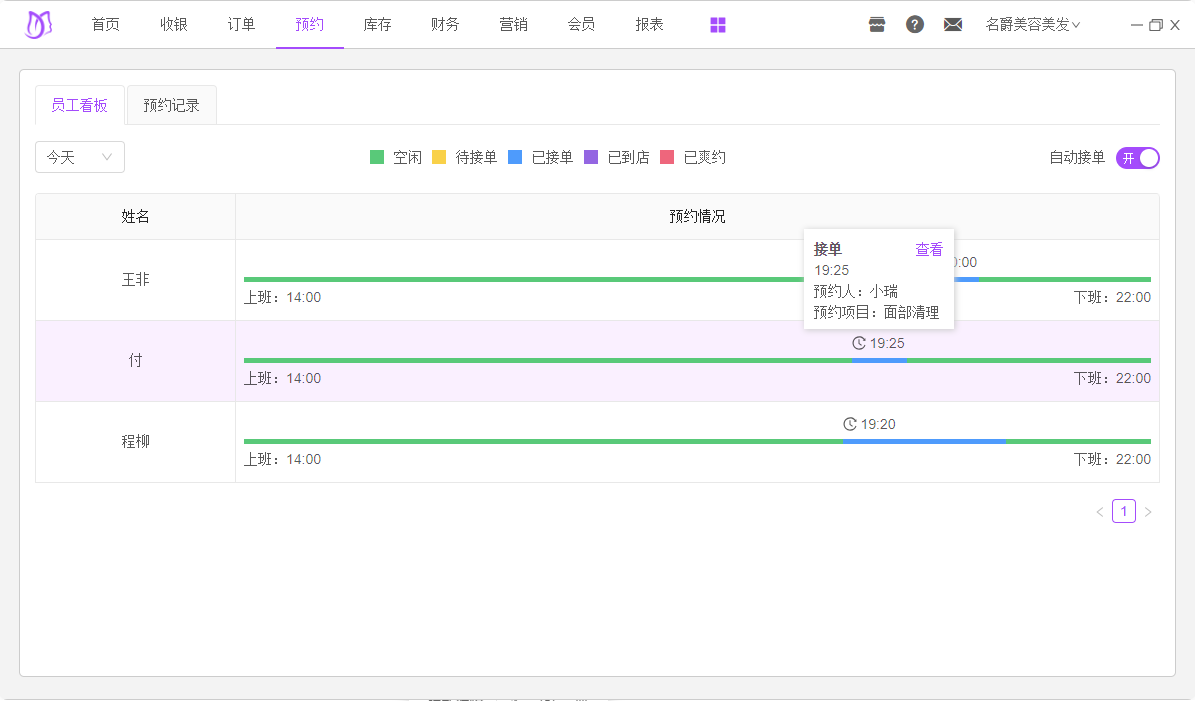The image size is (1195, 701).
Task: Open the 今天 date dropdown
Action: 80,158
